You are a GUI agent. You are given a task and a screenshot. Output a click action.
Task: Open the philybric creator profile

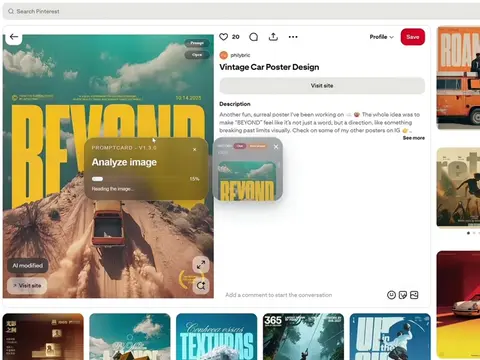(235, 55)
